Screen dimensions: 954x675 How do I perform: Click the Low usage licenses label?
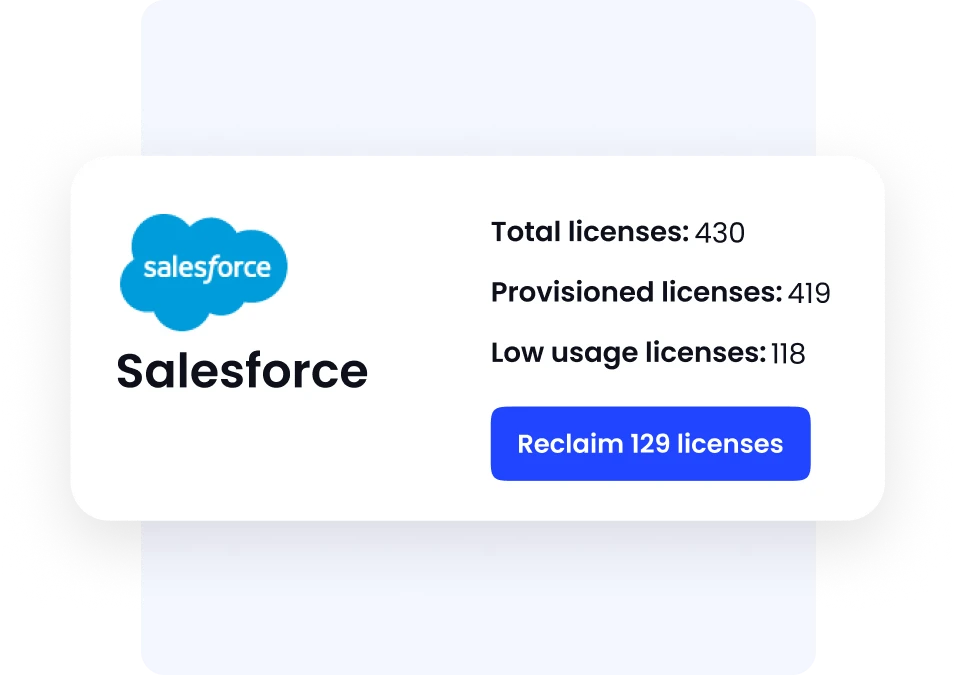click(x=628, y=352)
